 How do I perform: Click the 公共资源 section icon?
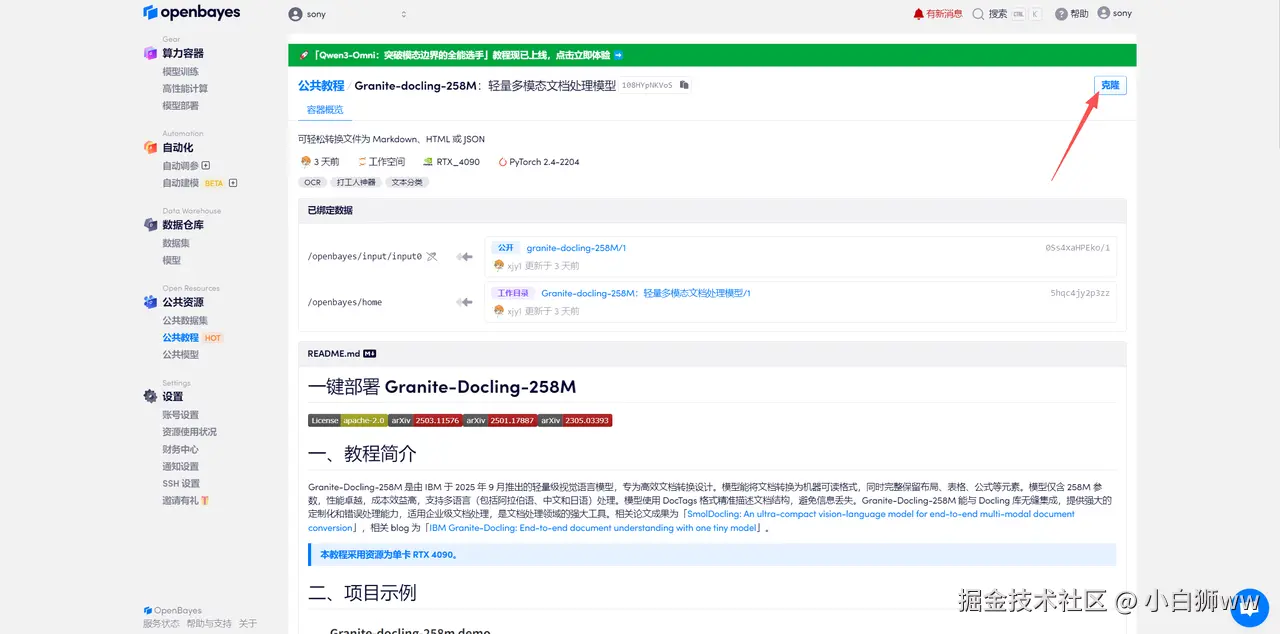[150, 302]
